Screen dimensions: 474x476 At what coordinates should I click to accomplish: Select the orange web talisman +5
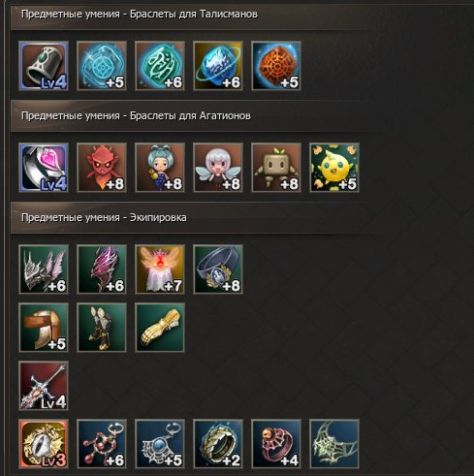(x=276, y=66)
